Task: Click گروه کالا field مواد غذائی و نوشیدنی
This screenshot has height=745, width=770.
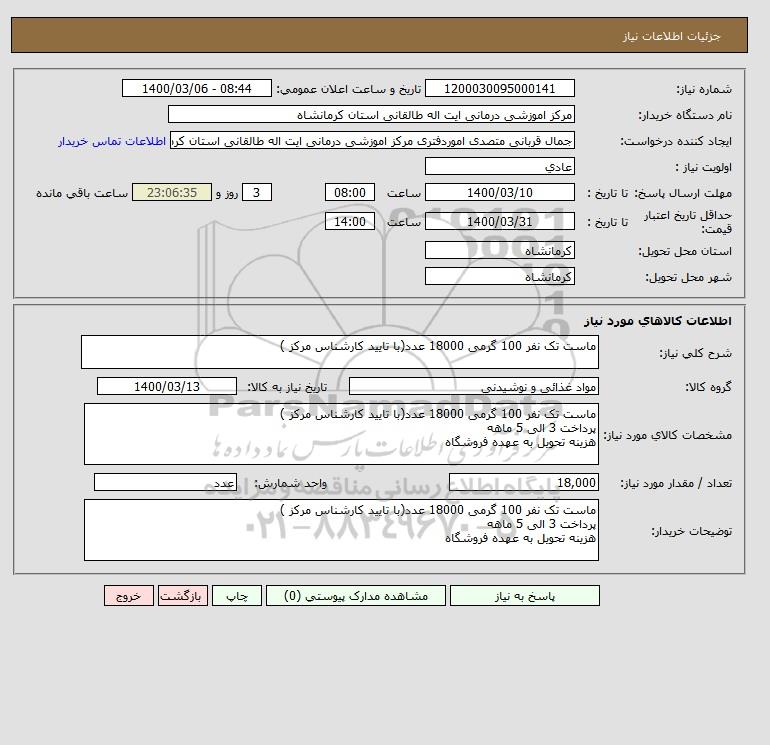Action: [473, 386]
